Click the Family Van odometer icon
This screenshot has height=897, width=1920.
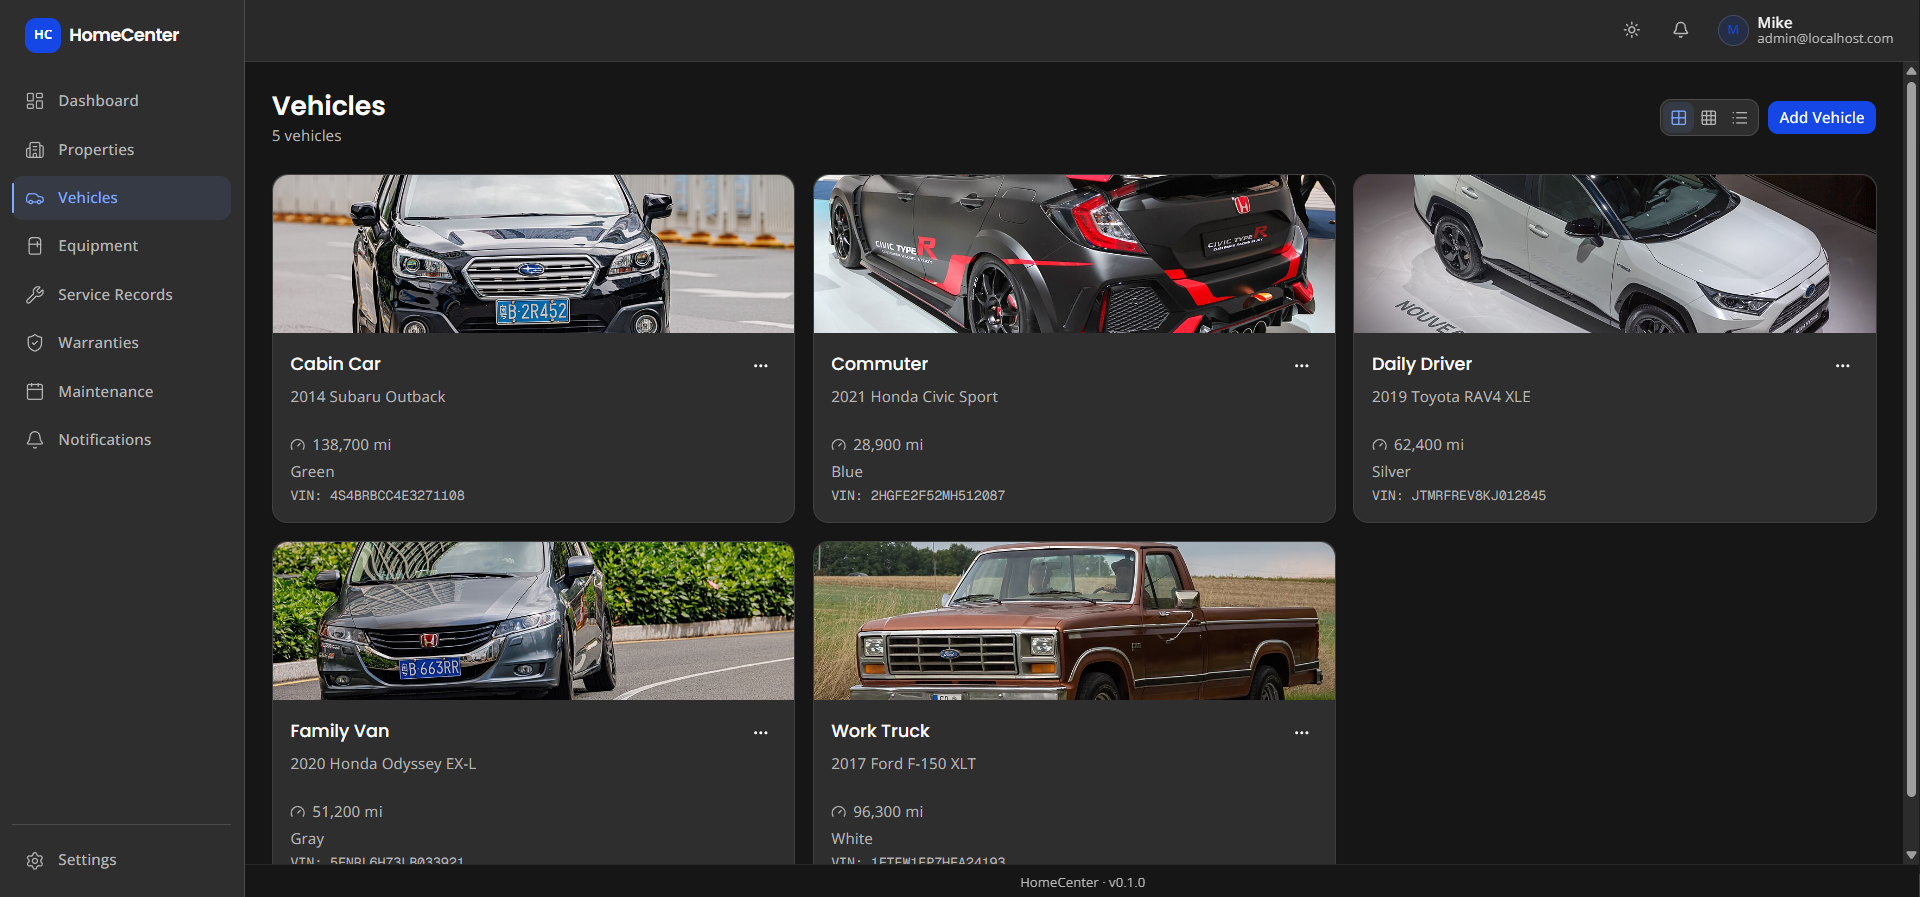tap(298, 812)
